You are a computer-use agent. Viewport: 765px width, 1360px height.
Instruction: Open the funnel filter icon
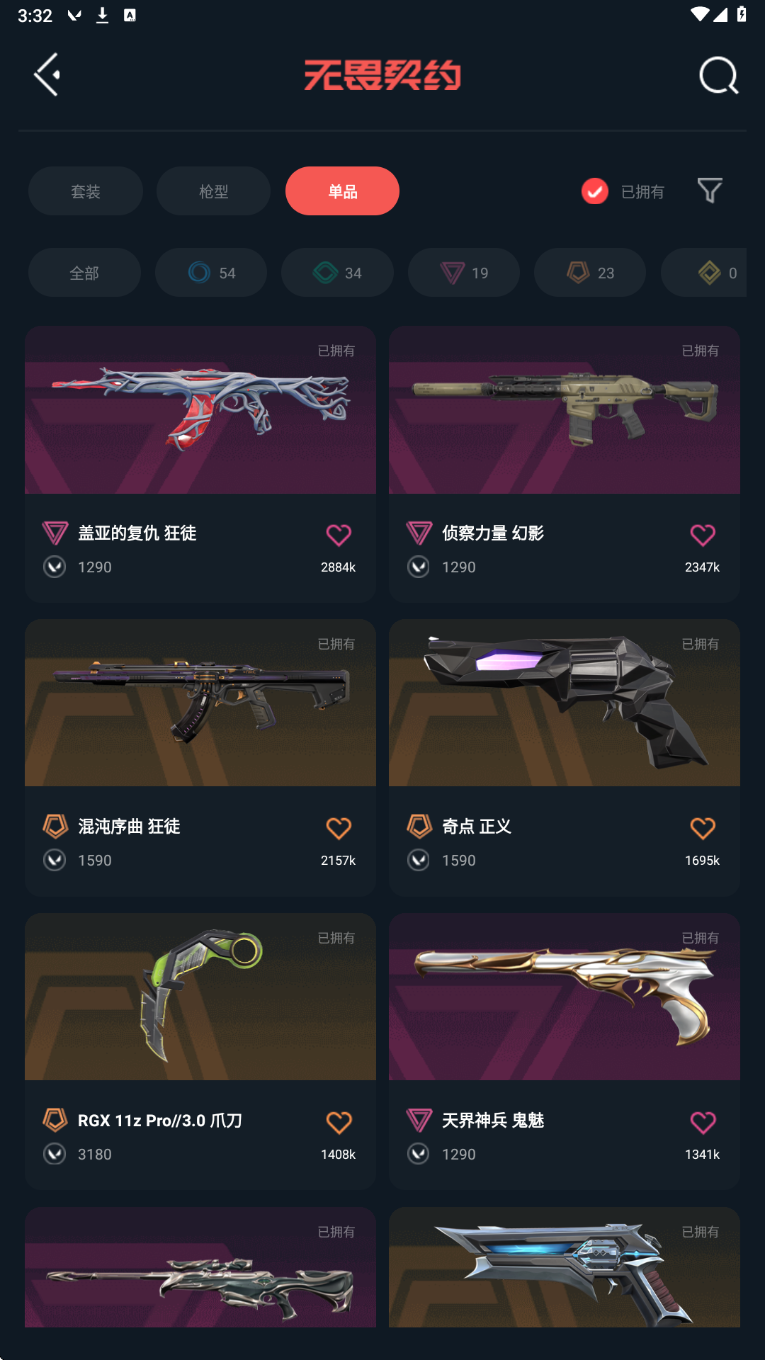[710, 190]
